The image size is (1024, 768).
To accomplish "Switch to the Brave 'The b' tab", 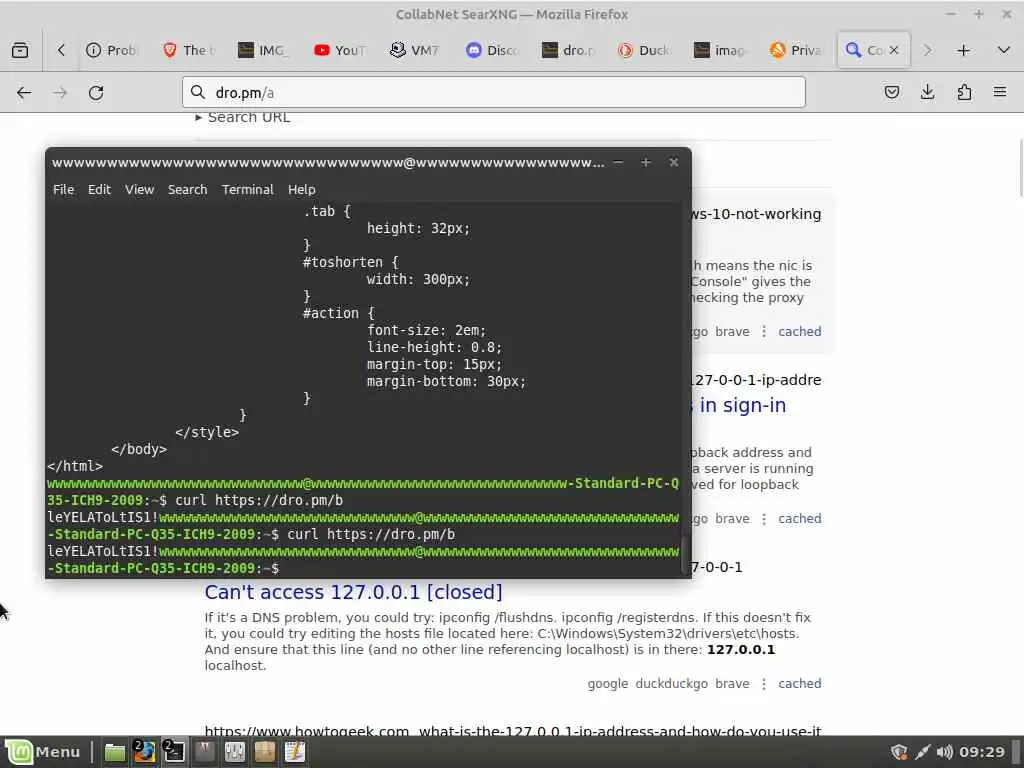I will (189, 50).
